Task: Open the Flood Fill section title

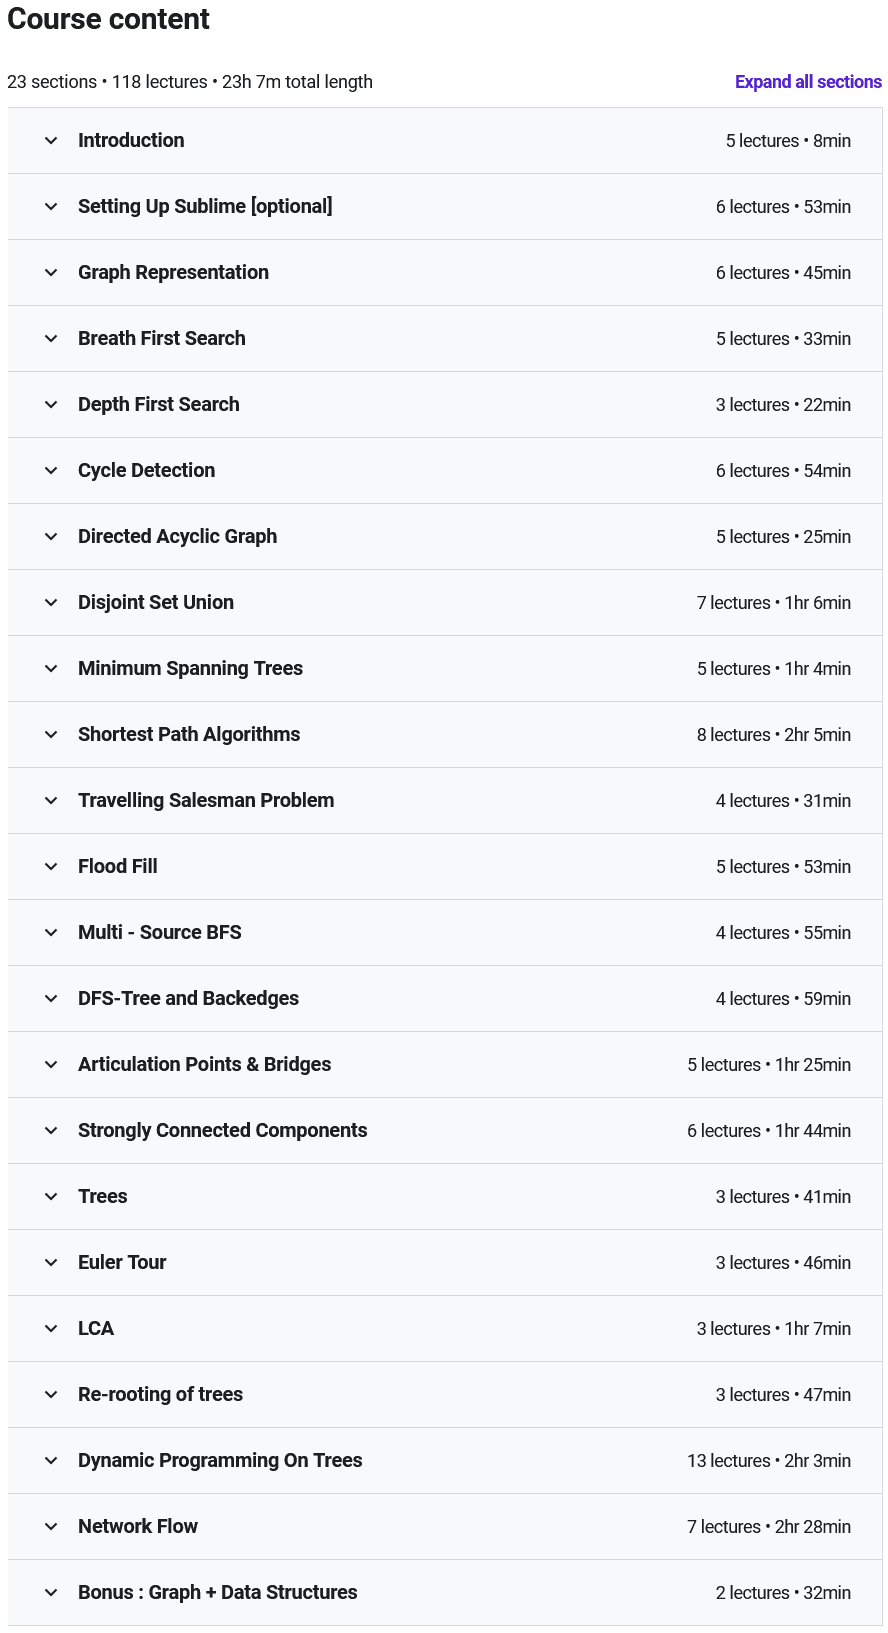Action: coord(118,867)
